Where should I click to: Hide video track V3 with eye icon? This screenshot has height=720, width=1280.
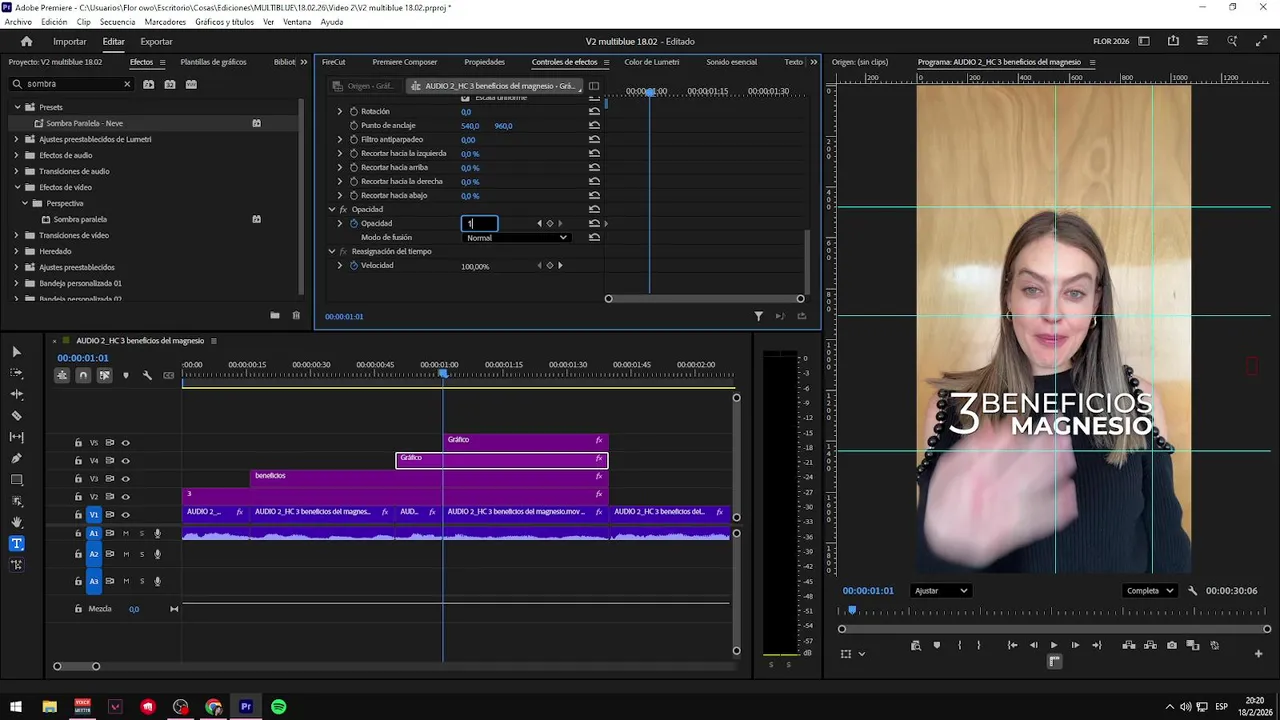pyautogui.click(x=125, y=479)
